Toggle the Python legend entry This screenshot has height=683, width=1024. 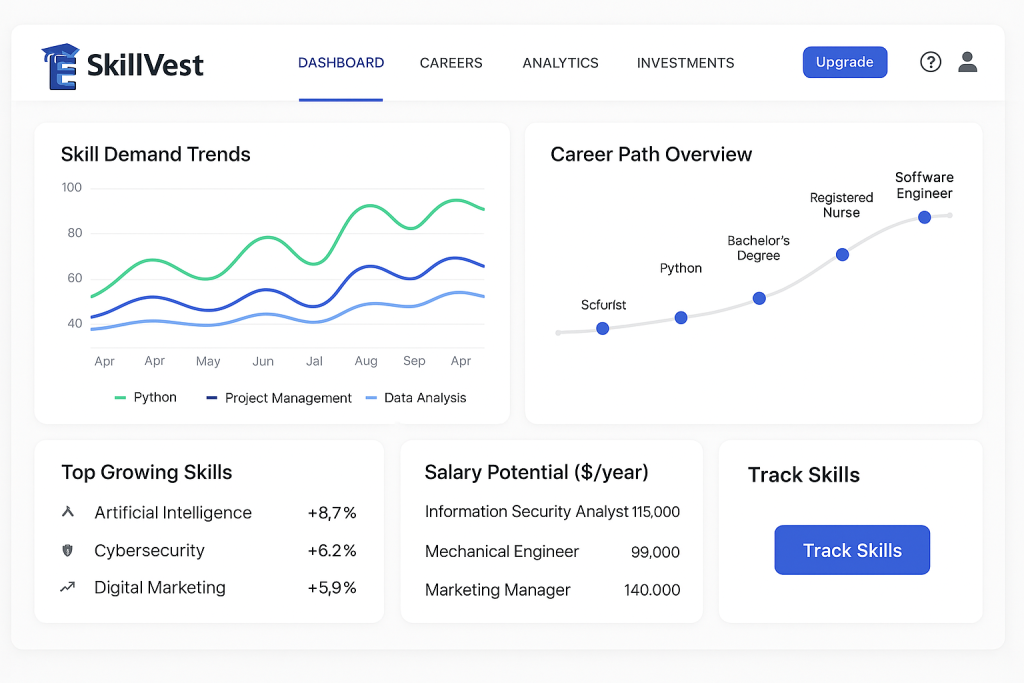click(x=146, y=397)
